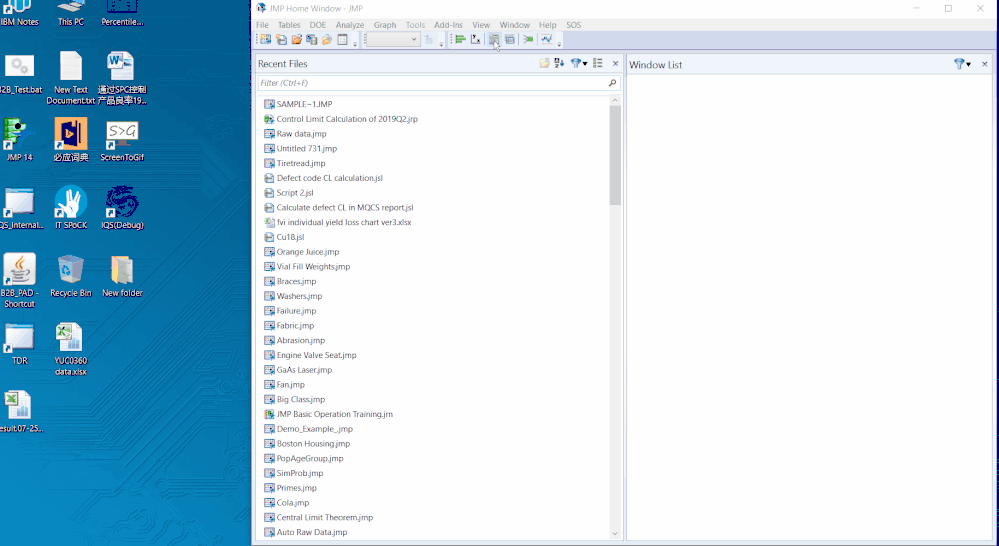Click the toolbar icon under the cursor
Image resolution: width=999 pixels, height=546 pixels.
pos(494,40)
